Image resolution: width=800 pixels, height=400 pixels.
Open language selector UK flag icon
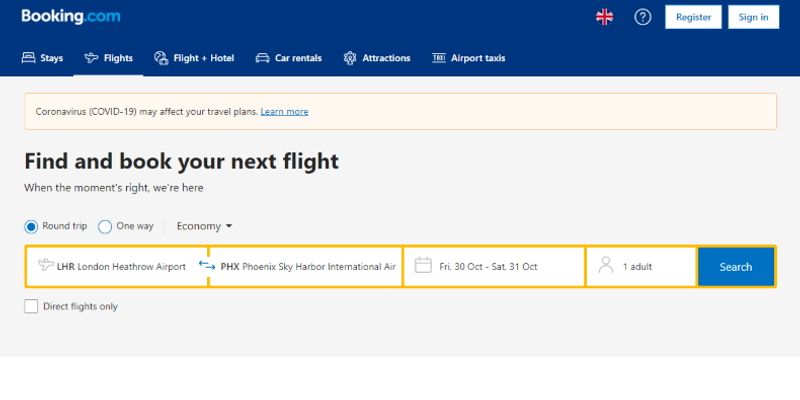[x=605, y=17]
